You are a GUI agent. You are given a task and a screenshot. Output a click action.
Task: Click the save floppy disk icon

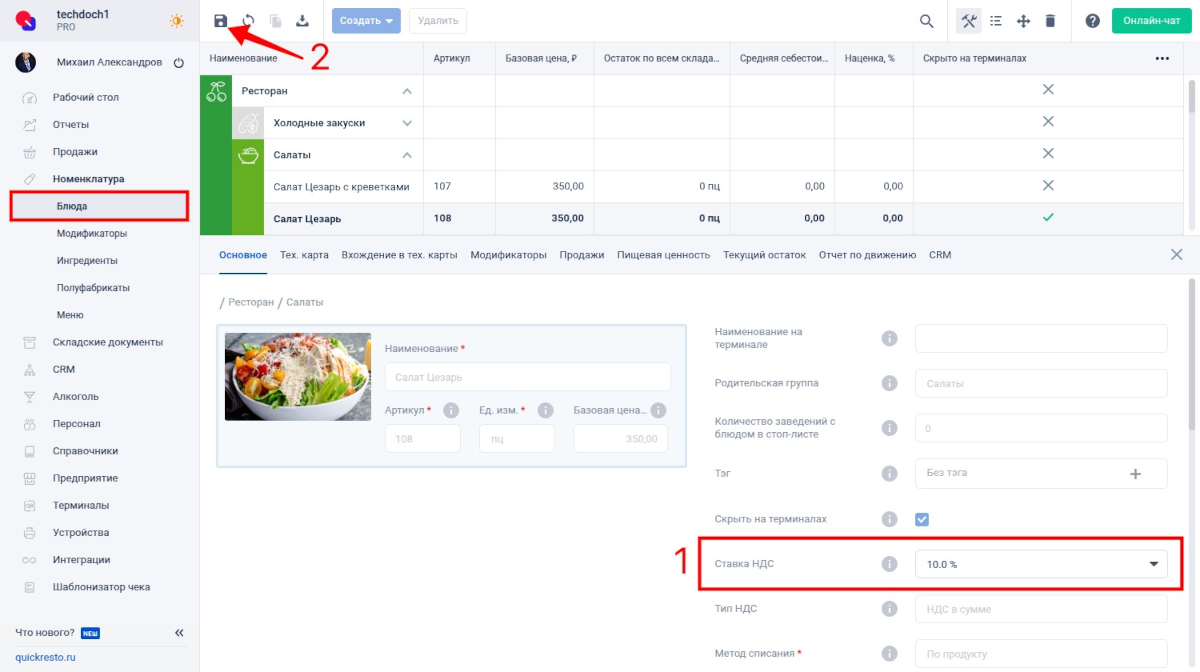[221, 21]
